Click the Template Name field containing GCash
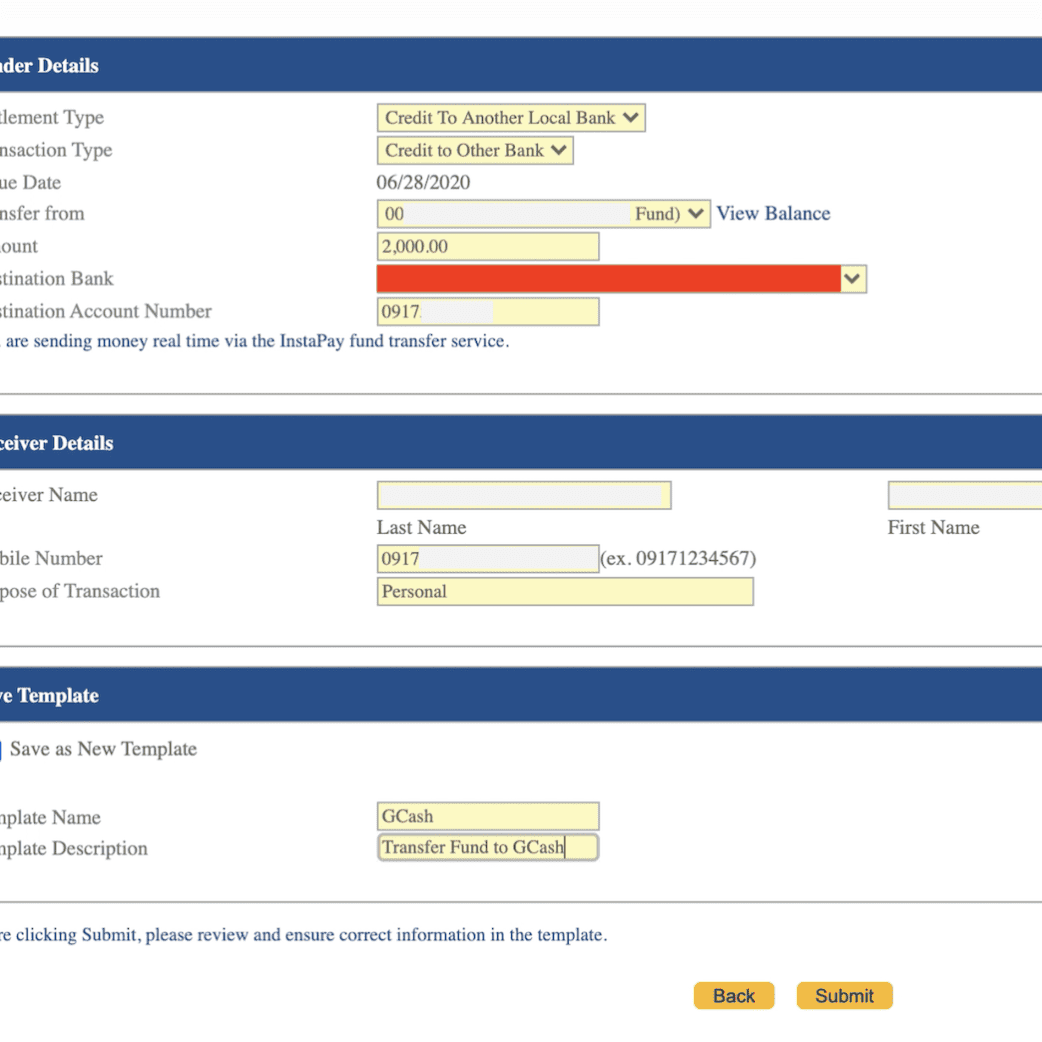The image size is (1042, 1042). [x=487, y=816]
